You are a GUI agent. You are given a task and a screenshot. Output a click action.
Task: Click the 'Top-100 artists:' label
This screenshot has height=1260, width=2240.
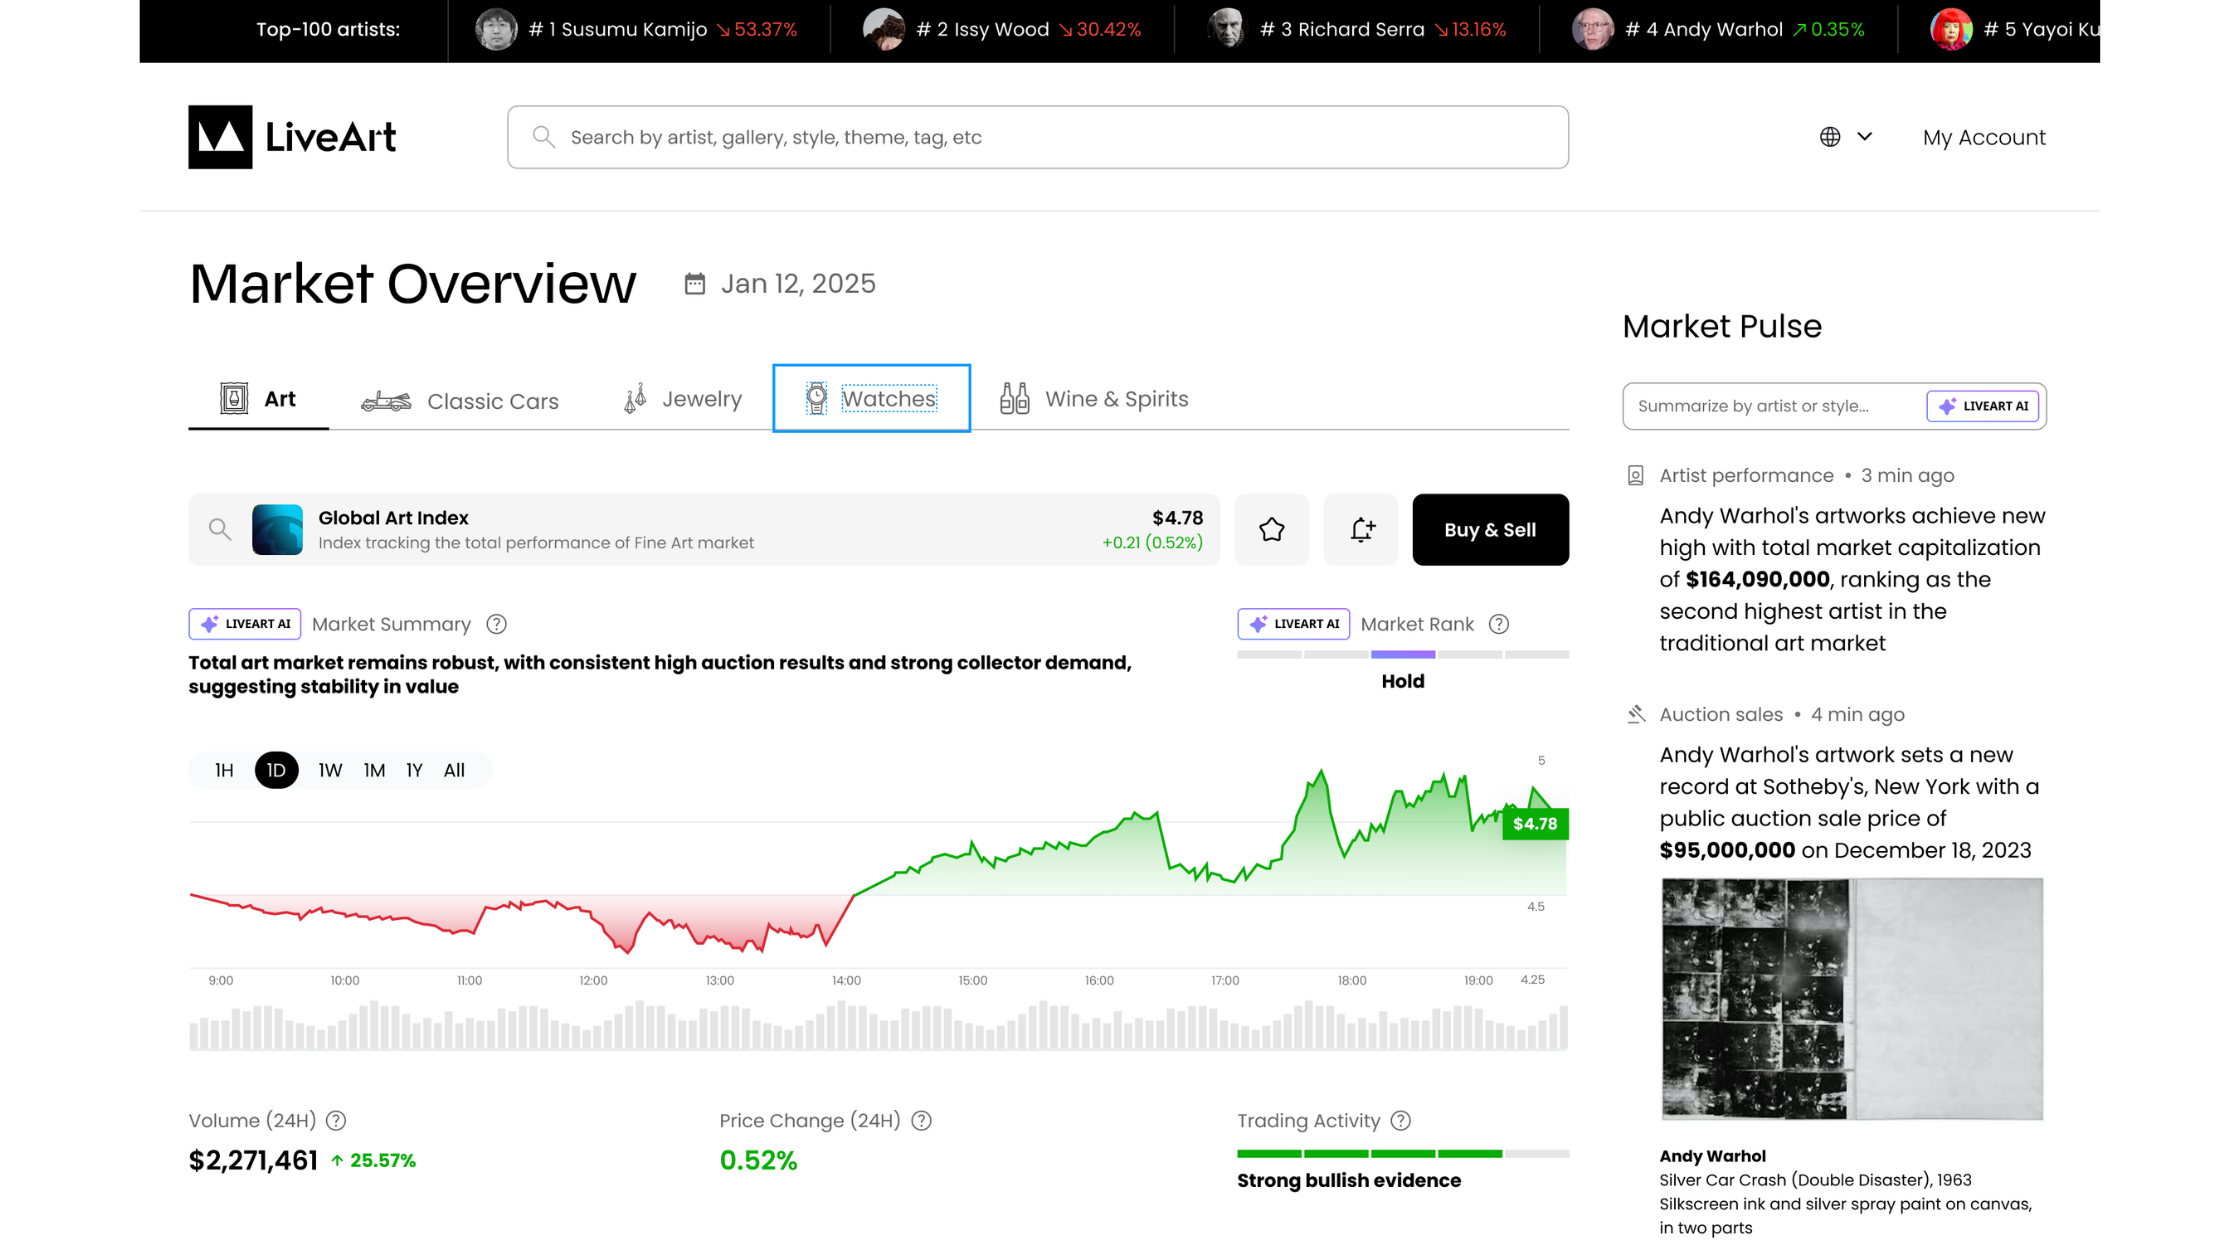pyautogui.click(x=328, y=30)
